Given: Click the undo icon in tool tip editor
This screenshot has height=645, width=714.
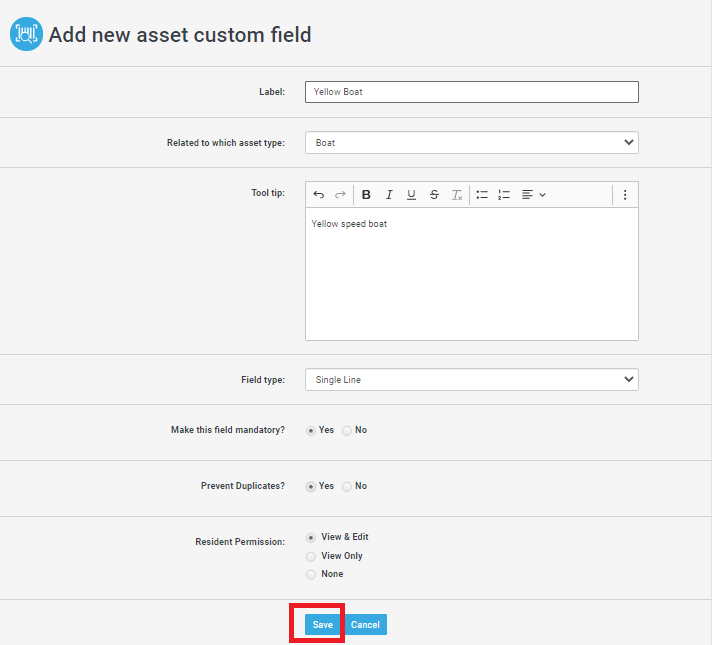Looking at the screenshot, I should [319, 195].
